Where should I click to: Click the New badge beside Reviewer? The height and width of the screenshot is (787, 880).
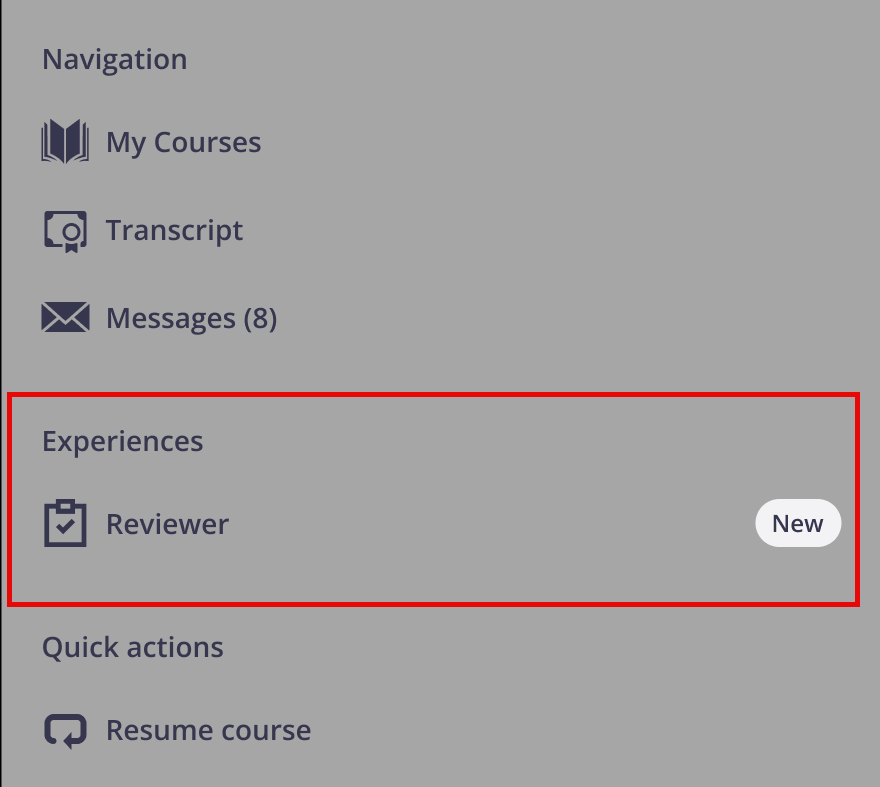(797, 524)
